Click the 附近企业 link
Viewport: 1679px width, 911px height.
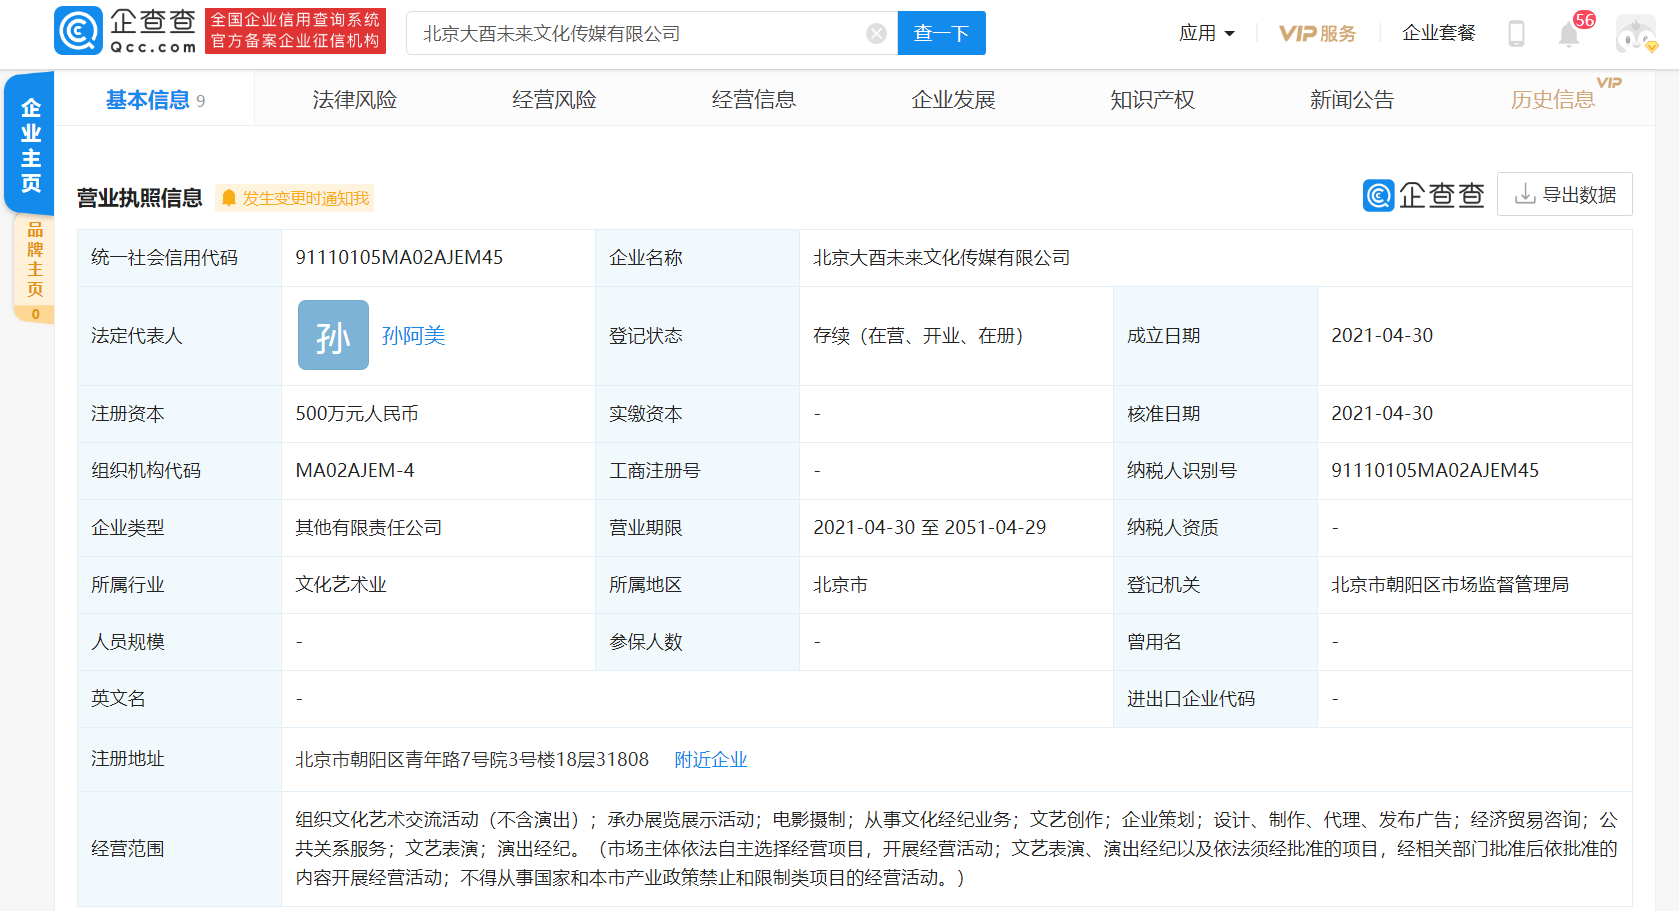(711, 759)
